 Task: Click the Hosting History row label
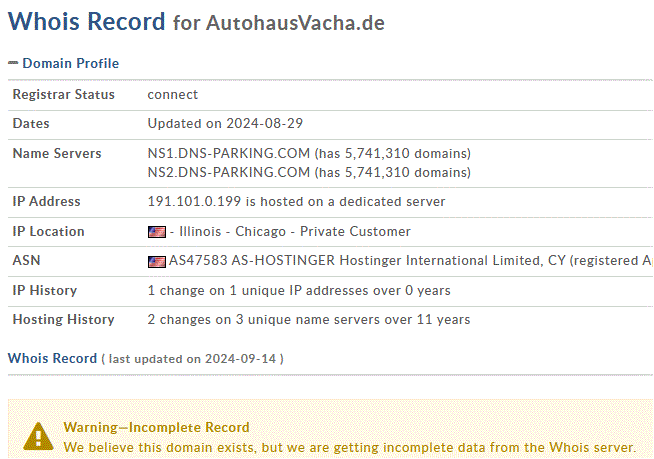pyautogui.click(x=63, y=320)
